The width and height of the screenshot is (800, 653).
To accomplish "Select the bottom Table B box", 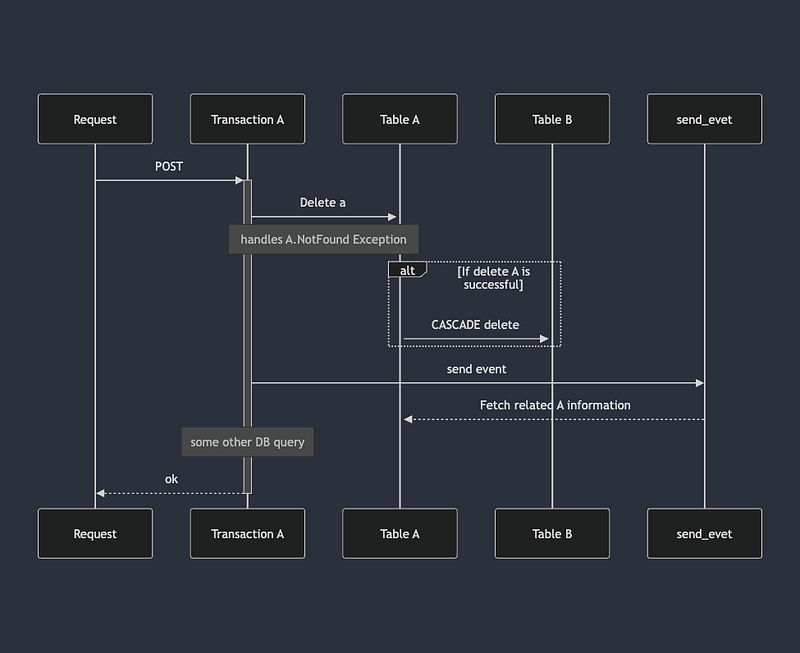I will pyautogui.click(x=552, y=534).
